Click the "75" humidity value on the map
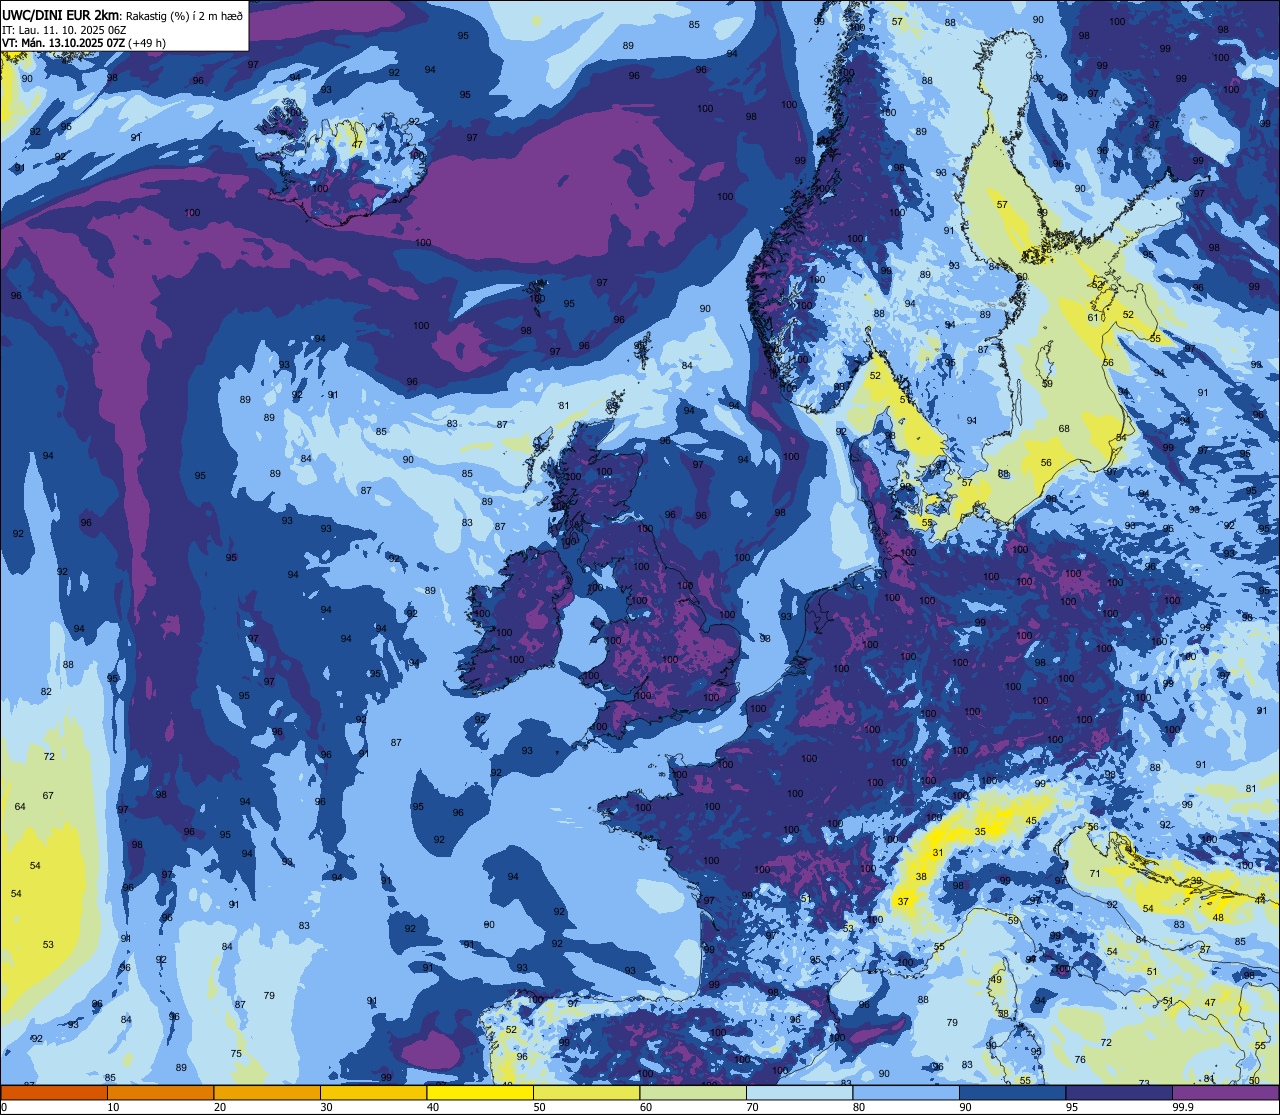This screenshot has width=1280, height=1115. pos(236,1054)
